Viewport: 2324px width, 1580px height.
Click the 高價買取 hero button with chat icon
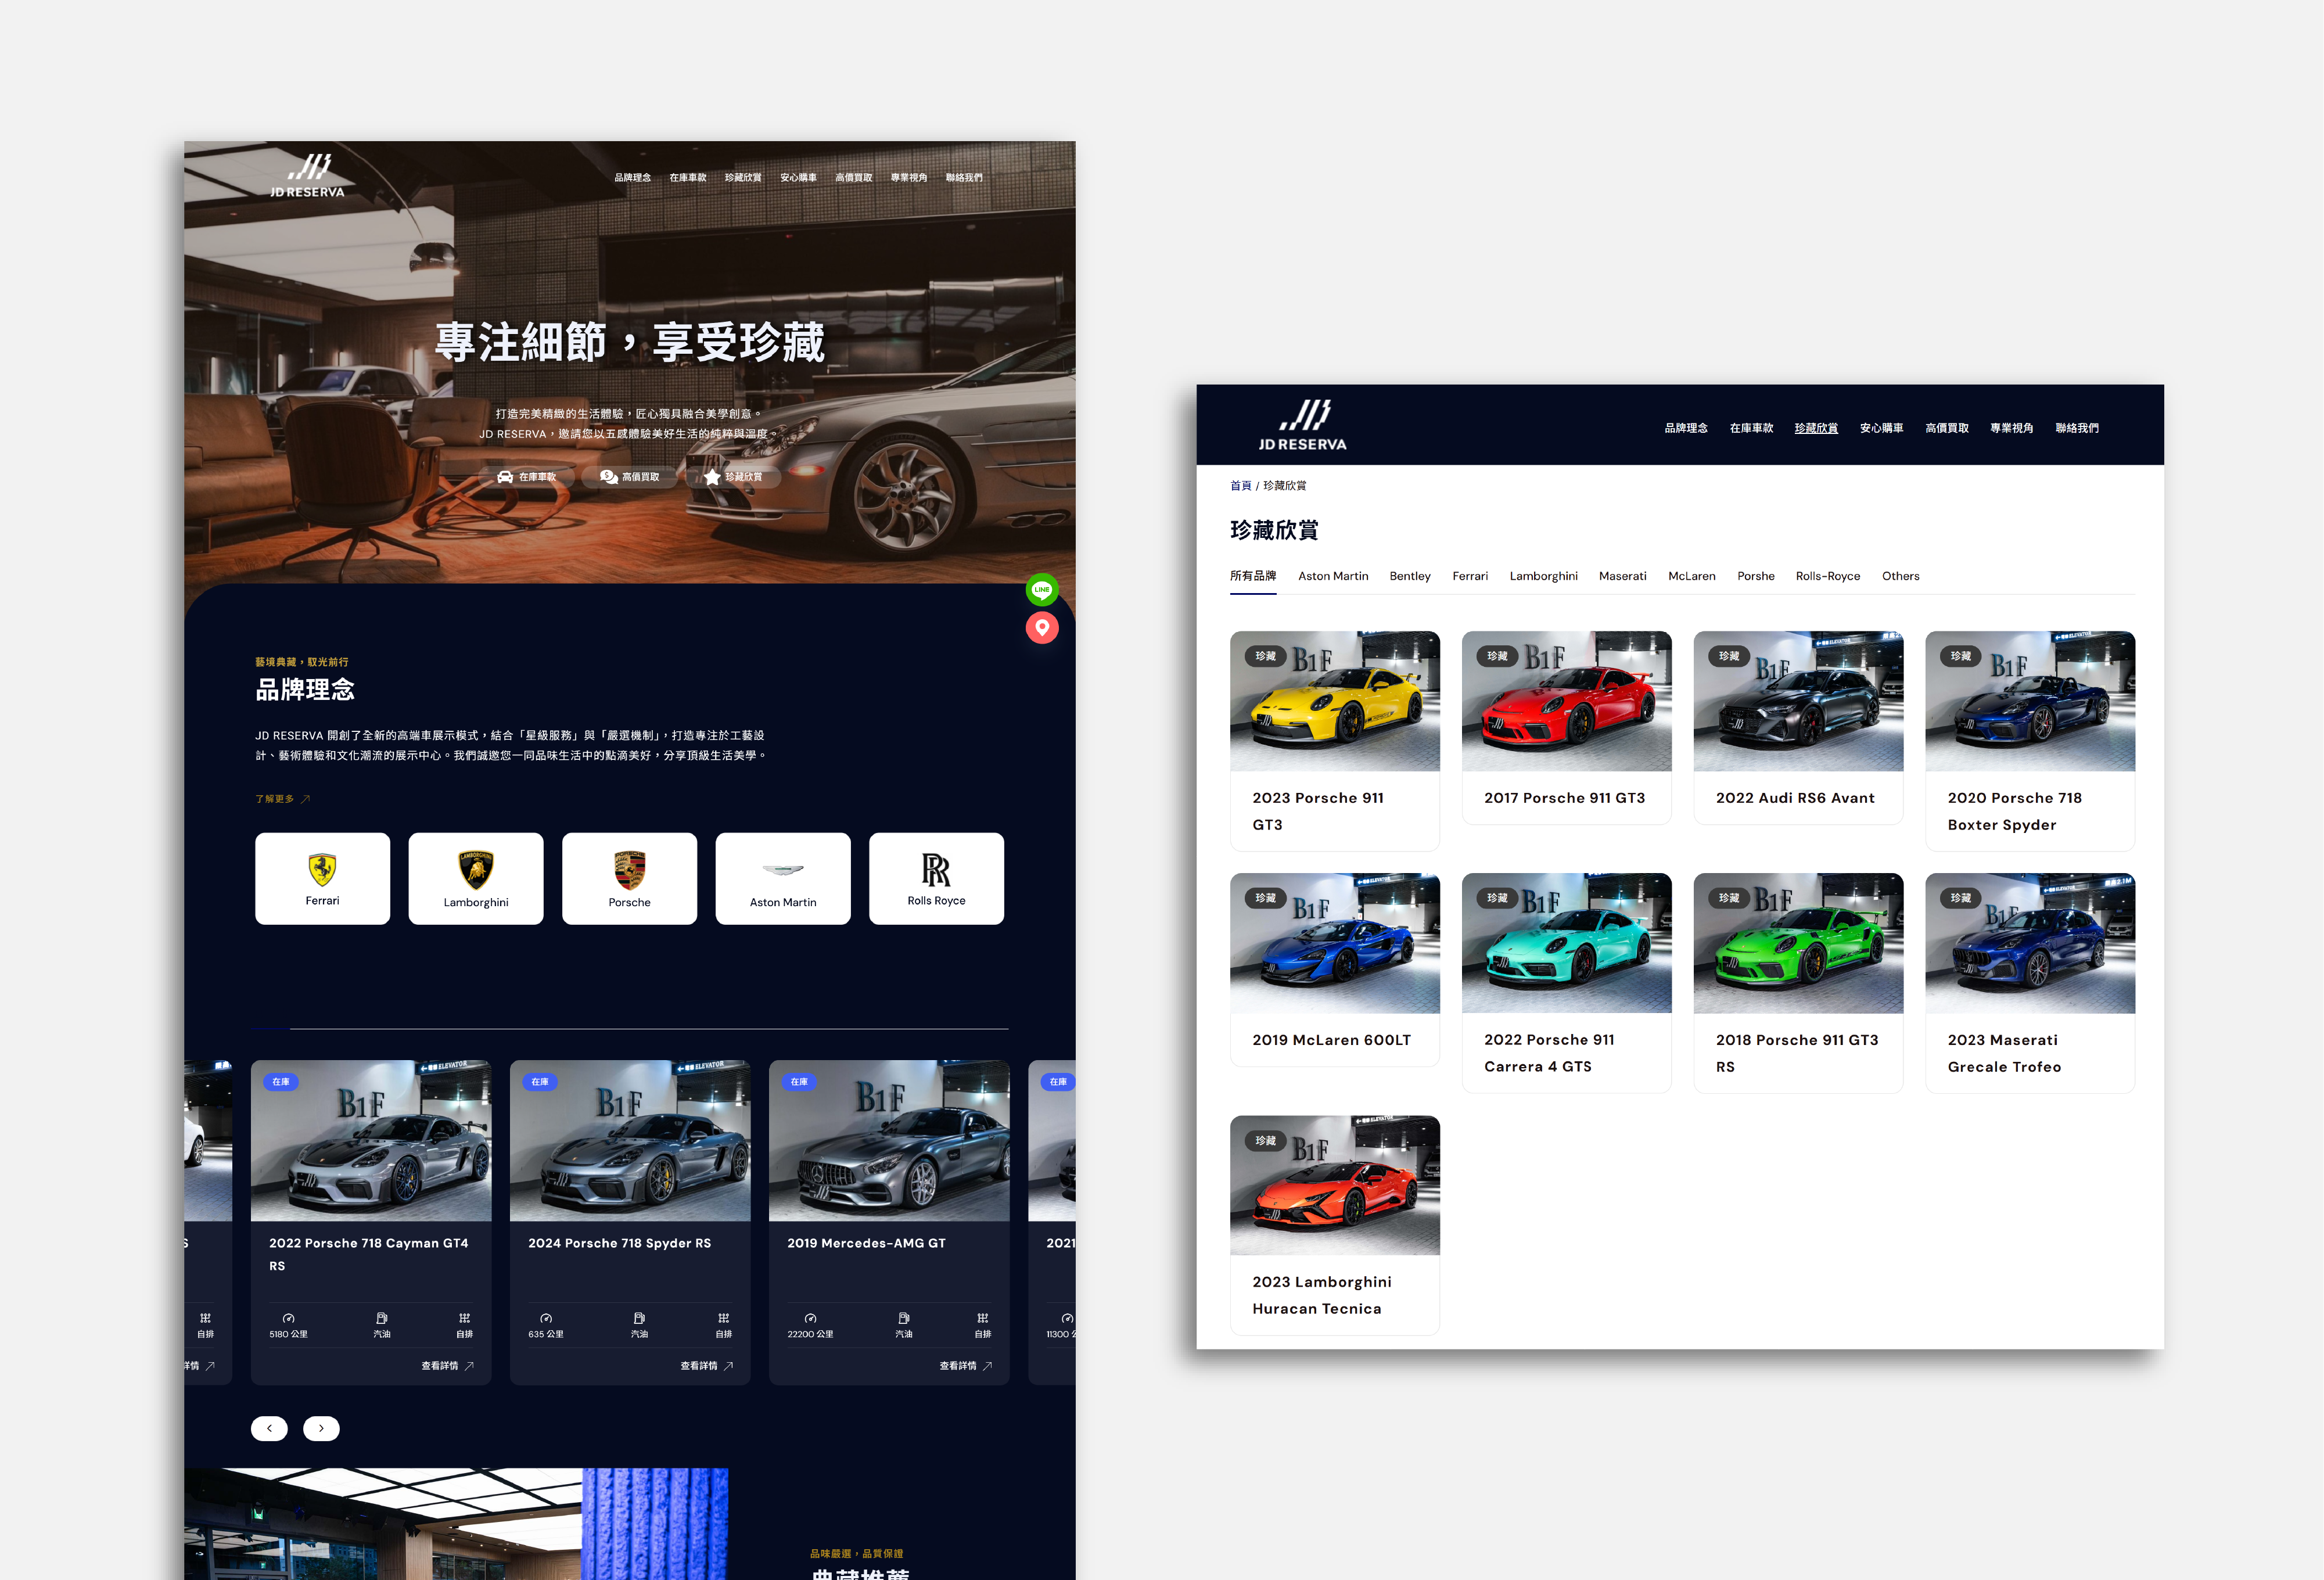pyautogui.click(x=629, y=477)
